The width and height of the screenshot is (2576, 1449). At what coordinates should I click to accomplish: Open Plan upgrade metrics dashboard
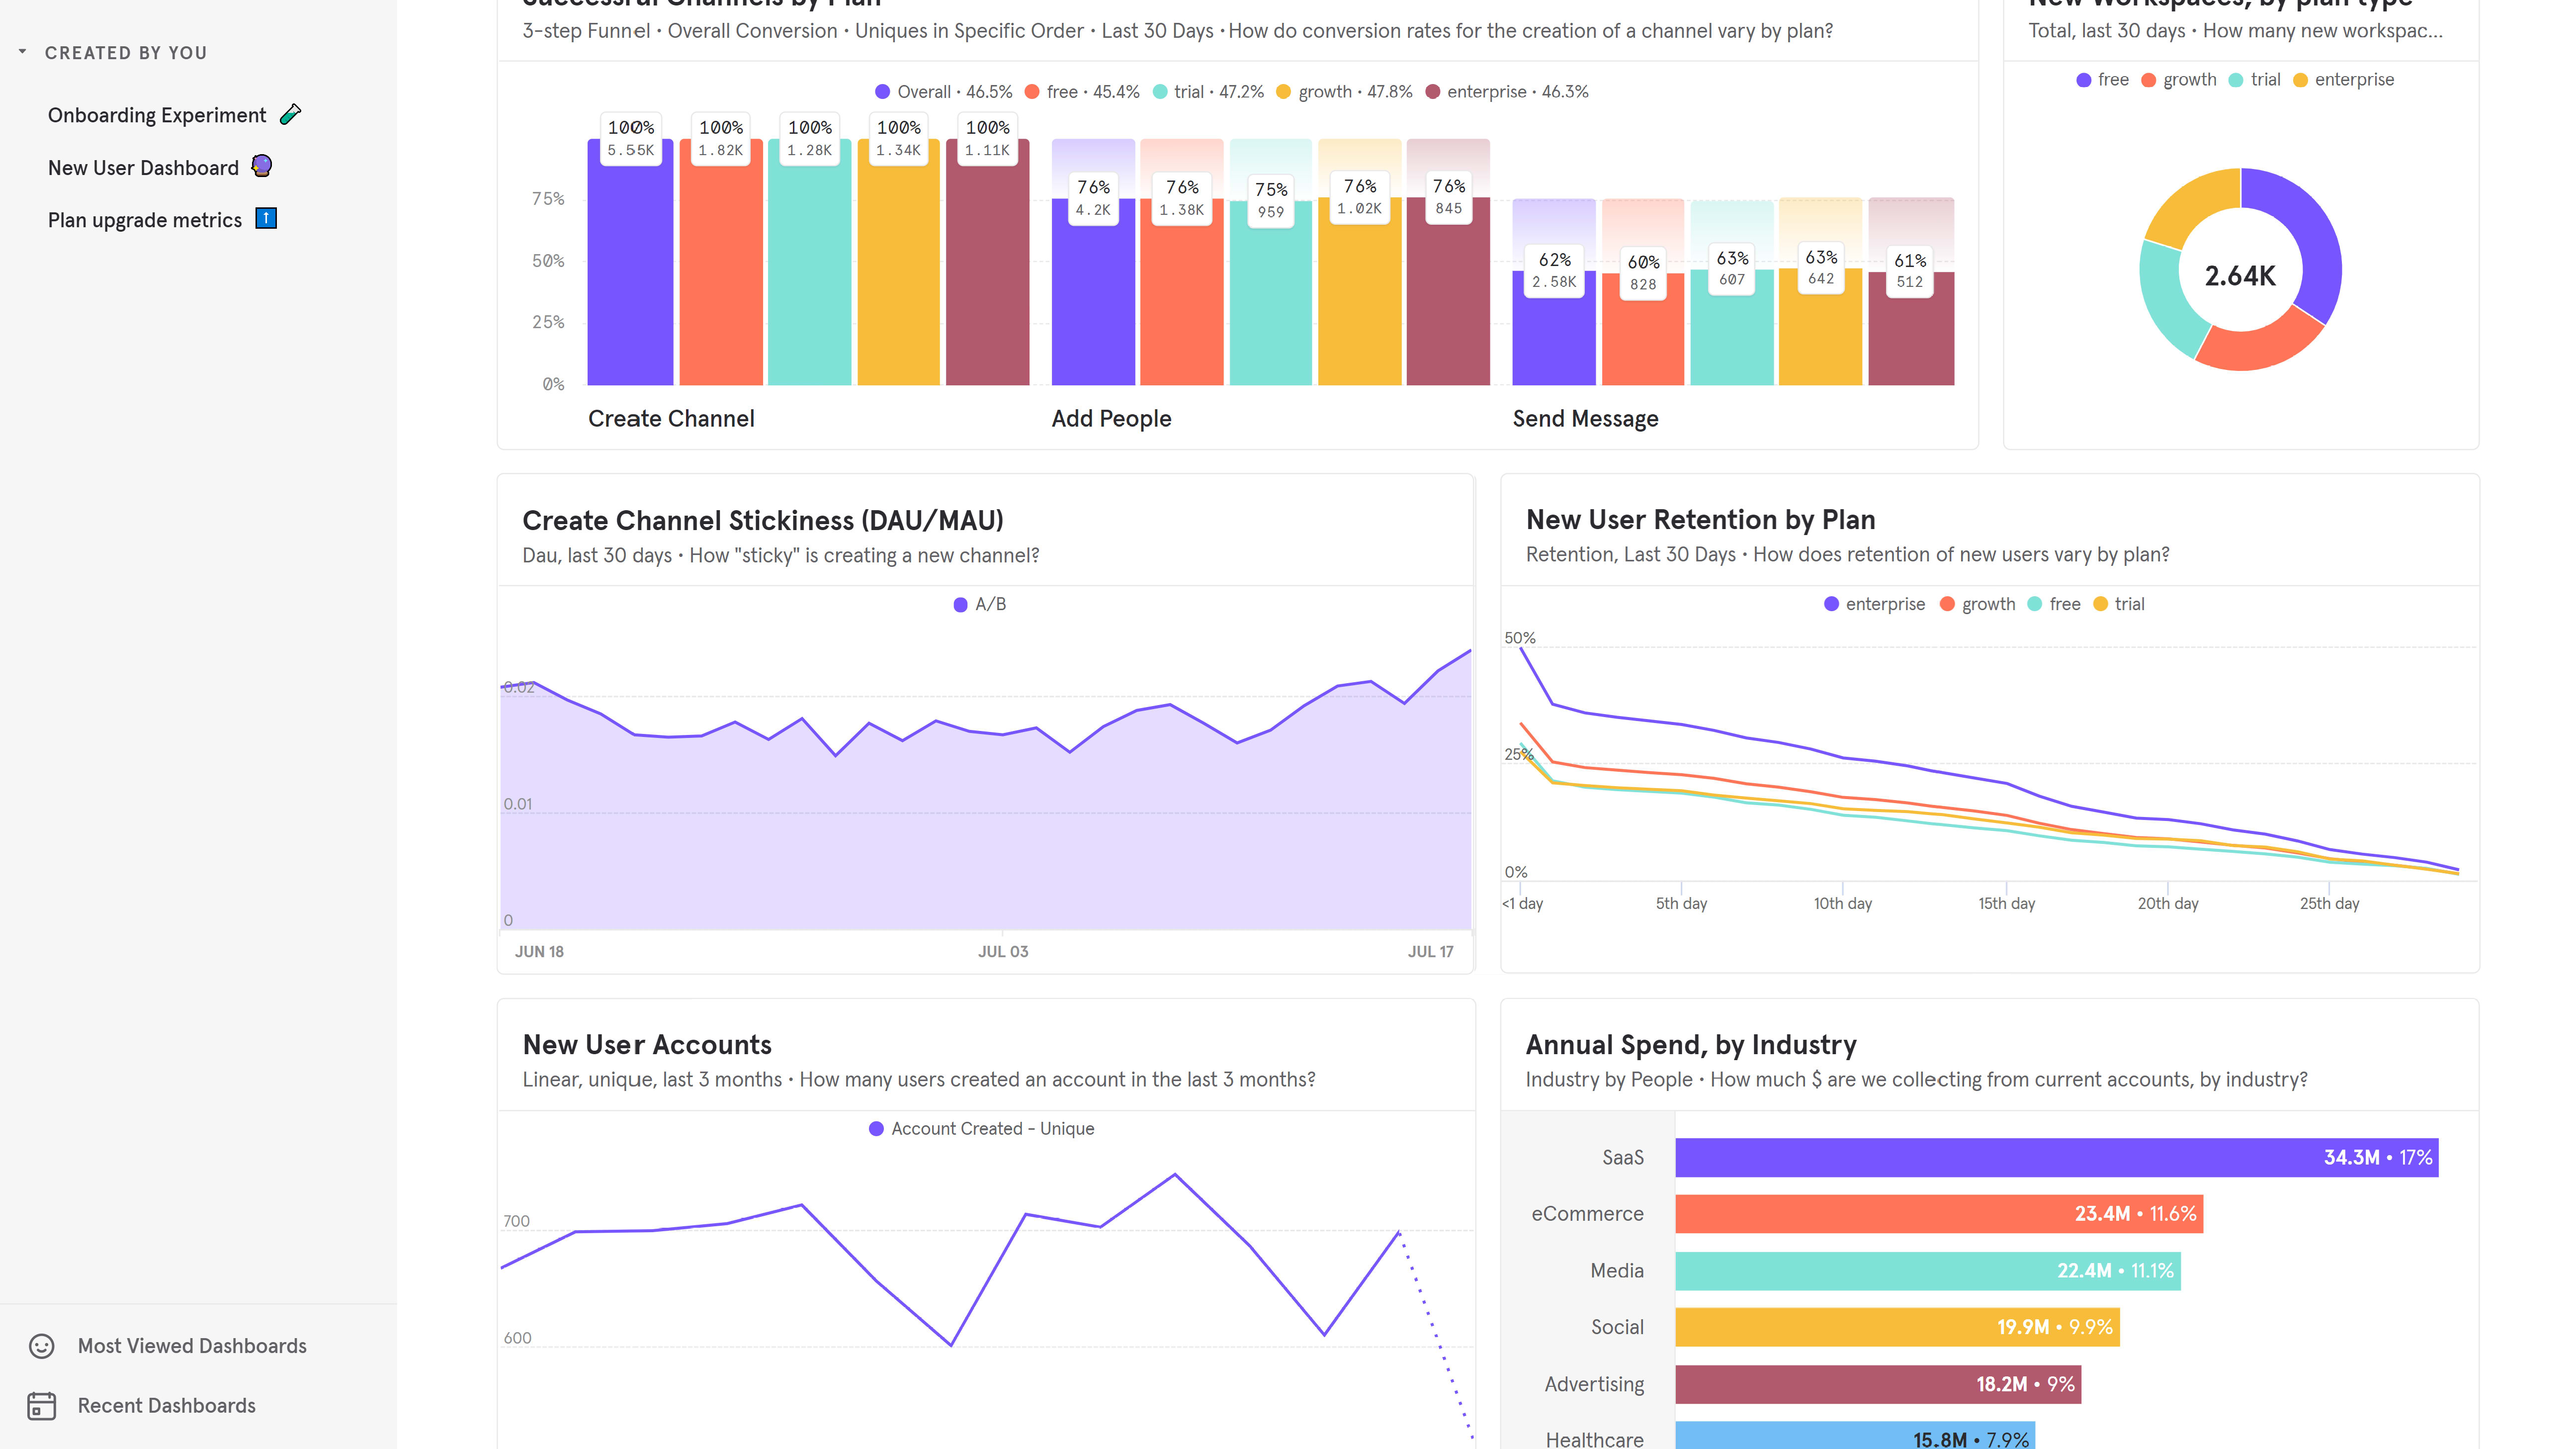[x=145, y=220]
